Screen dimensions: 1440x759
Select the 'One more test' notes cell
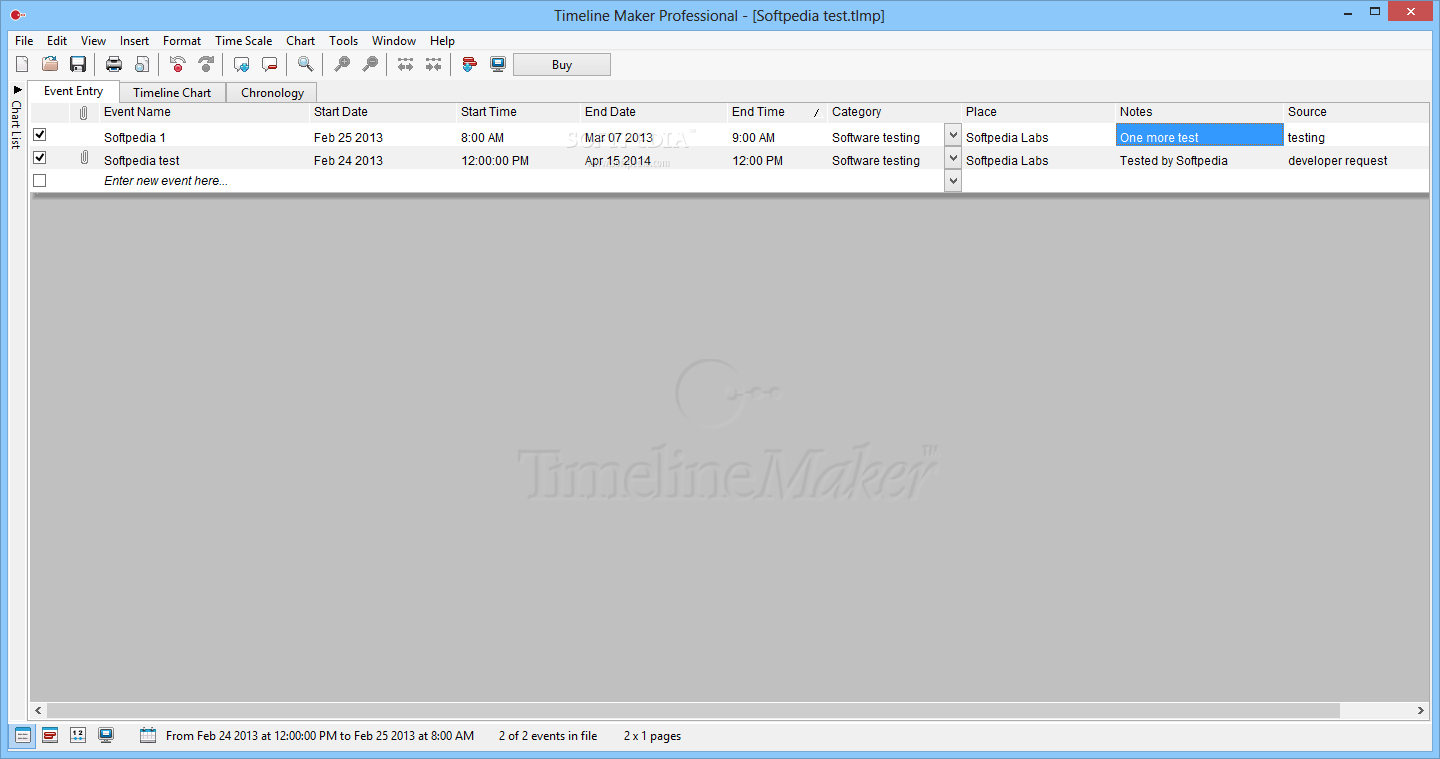click(1199, 135)
